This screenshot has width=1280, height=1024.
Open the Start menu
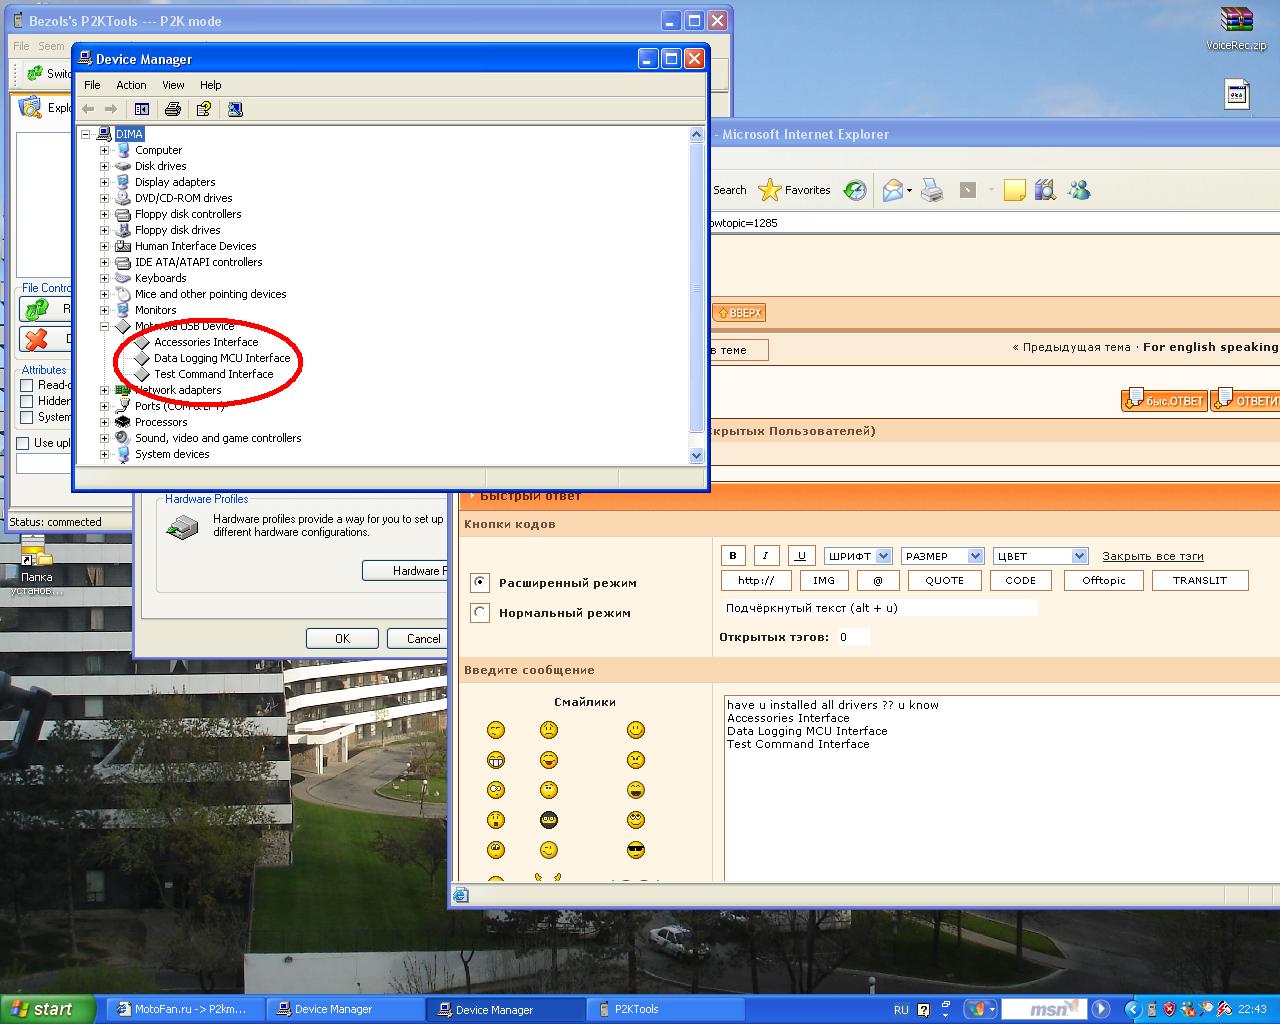(x=47, y=1009)
